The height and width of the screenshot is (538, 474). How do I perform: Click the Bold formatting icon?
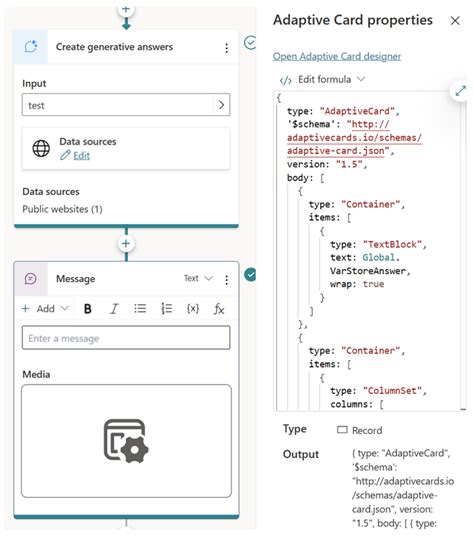tap(88, 309)
